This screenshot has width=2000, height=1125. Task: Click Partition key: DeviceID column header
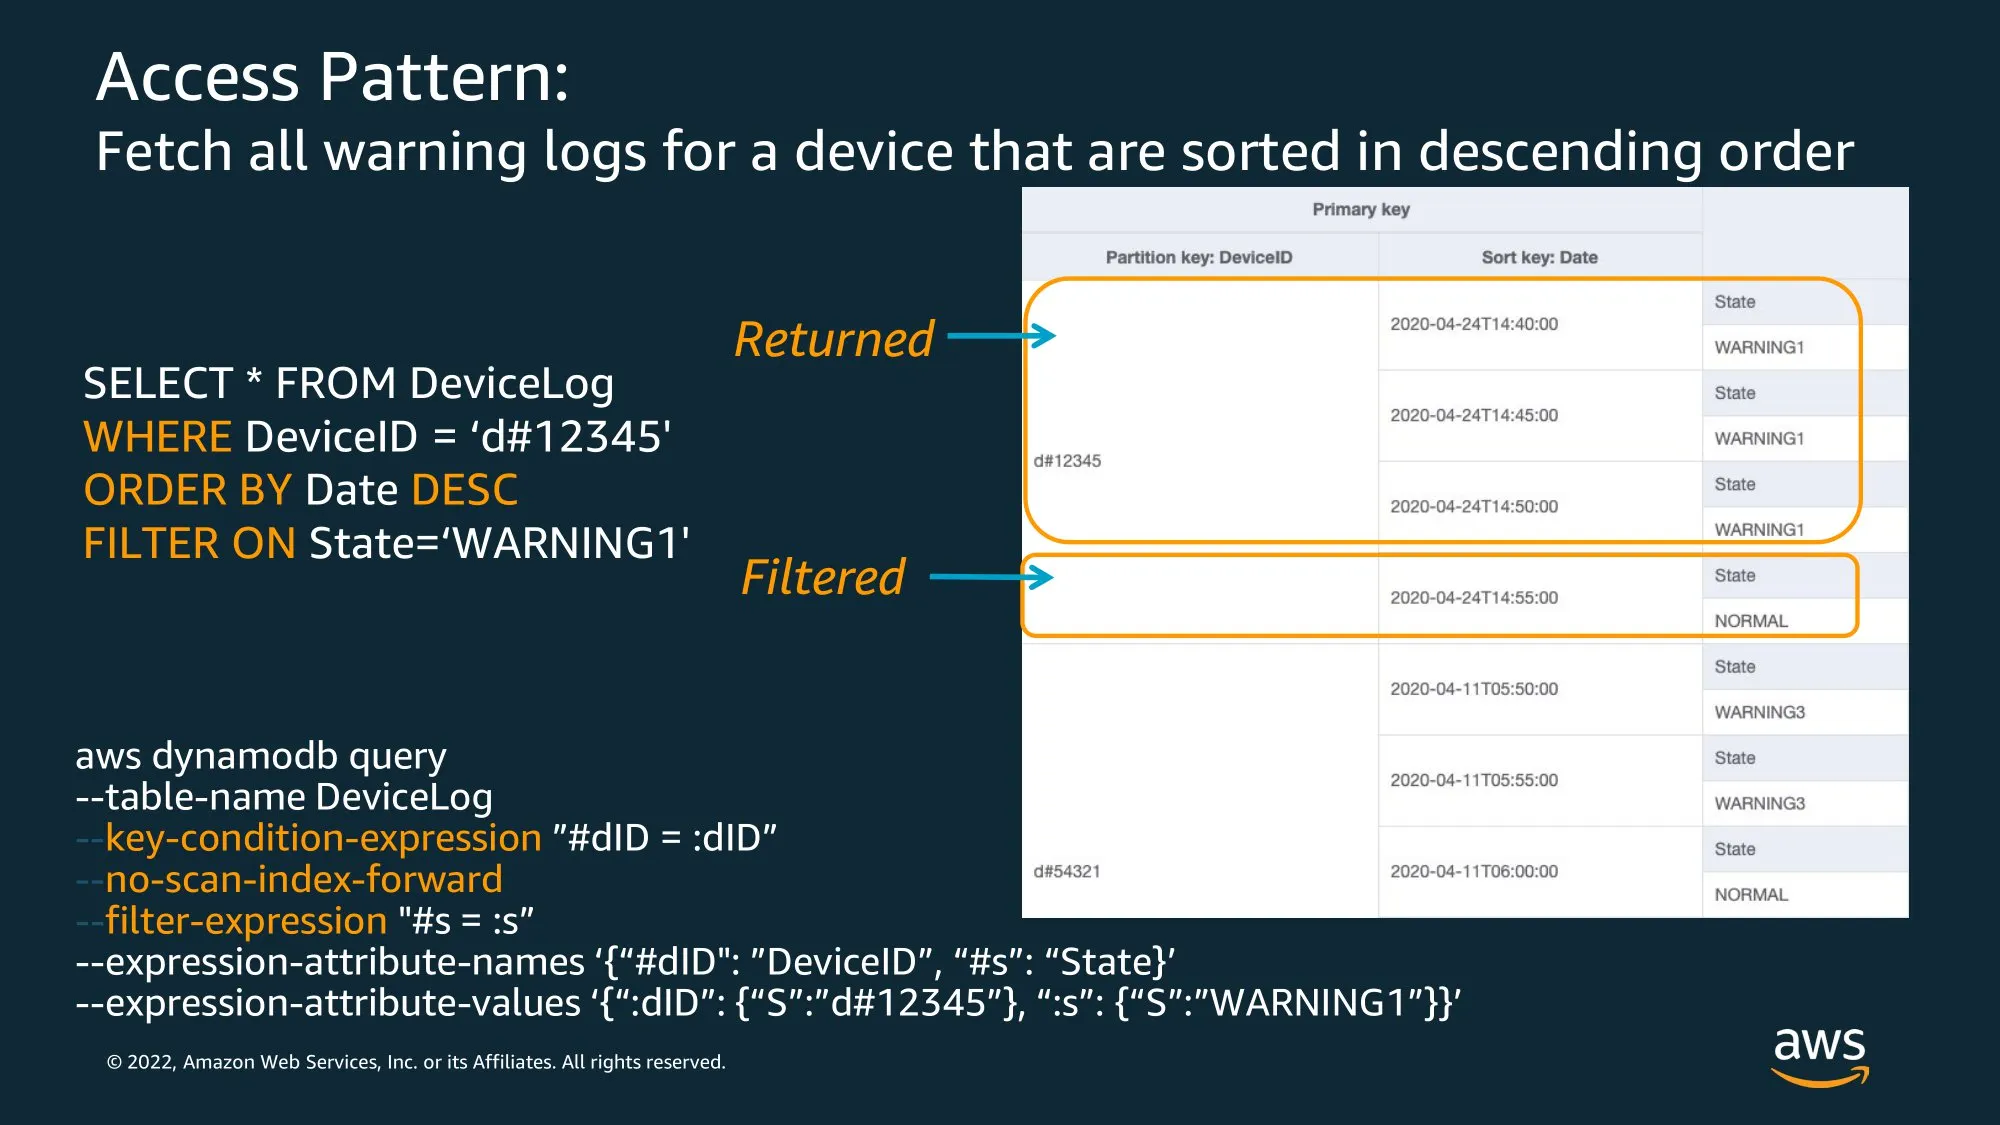point(1199,257)
